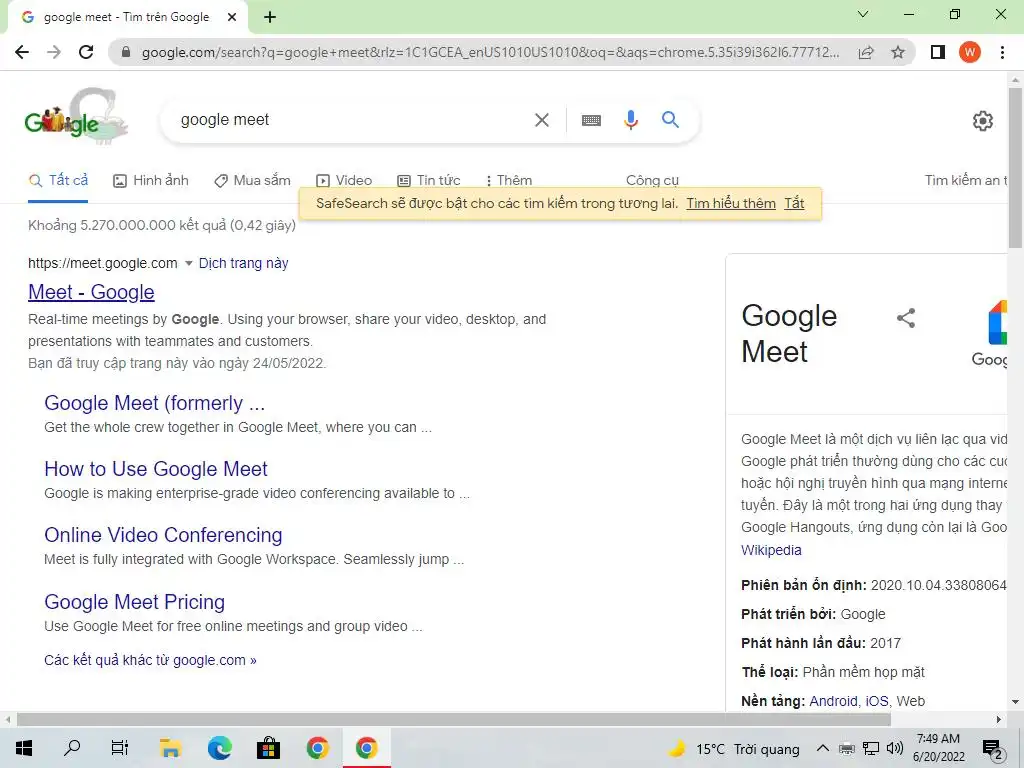Screen dimensions: 1024x768
Task: Switch to the Video tab
Action: pyautogui.click(x=344, y=180)
